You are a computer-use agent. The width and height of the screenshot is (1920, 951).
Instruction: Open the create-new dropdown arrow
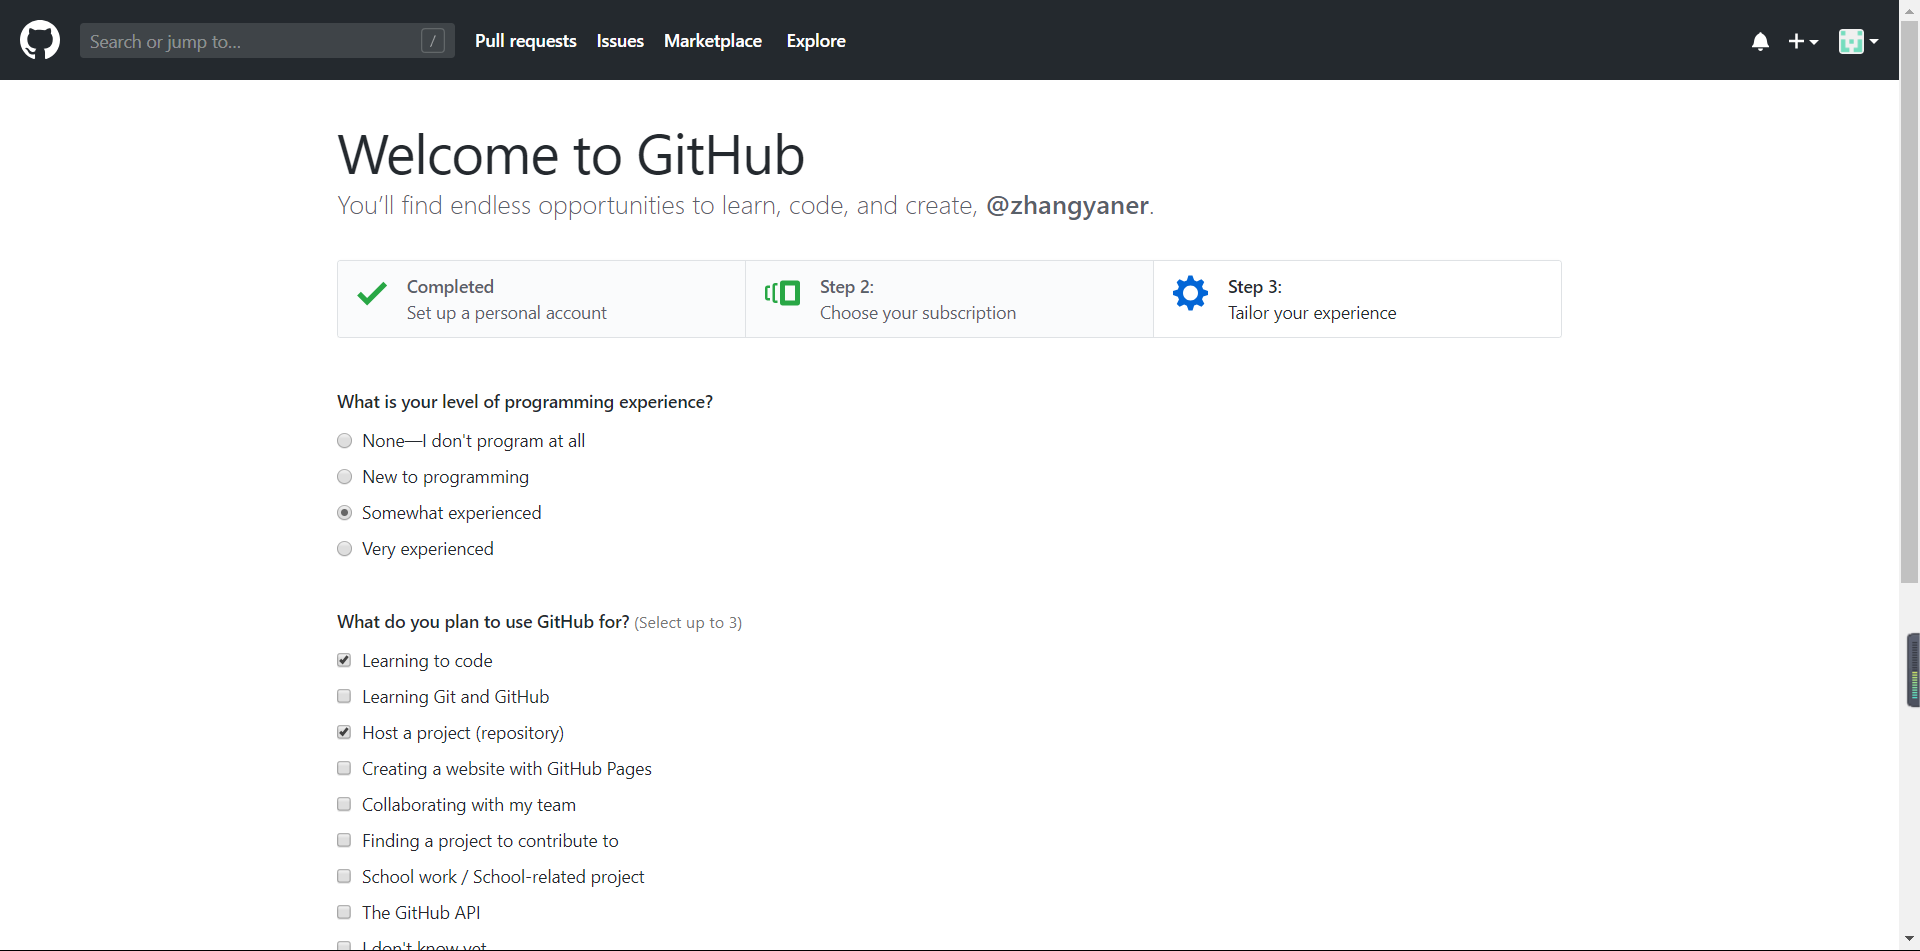tap(1814, 41)
